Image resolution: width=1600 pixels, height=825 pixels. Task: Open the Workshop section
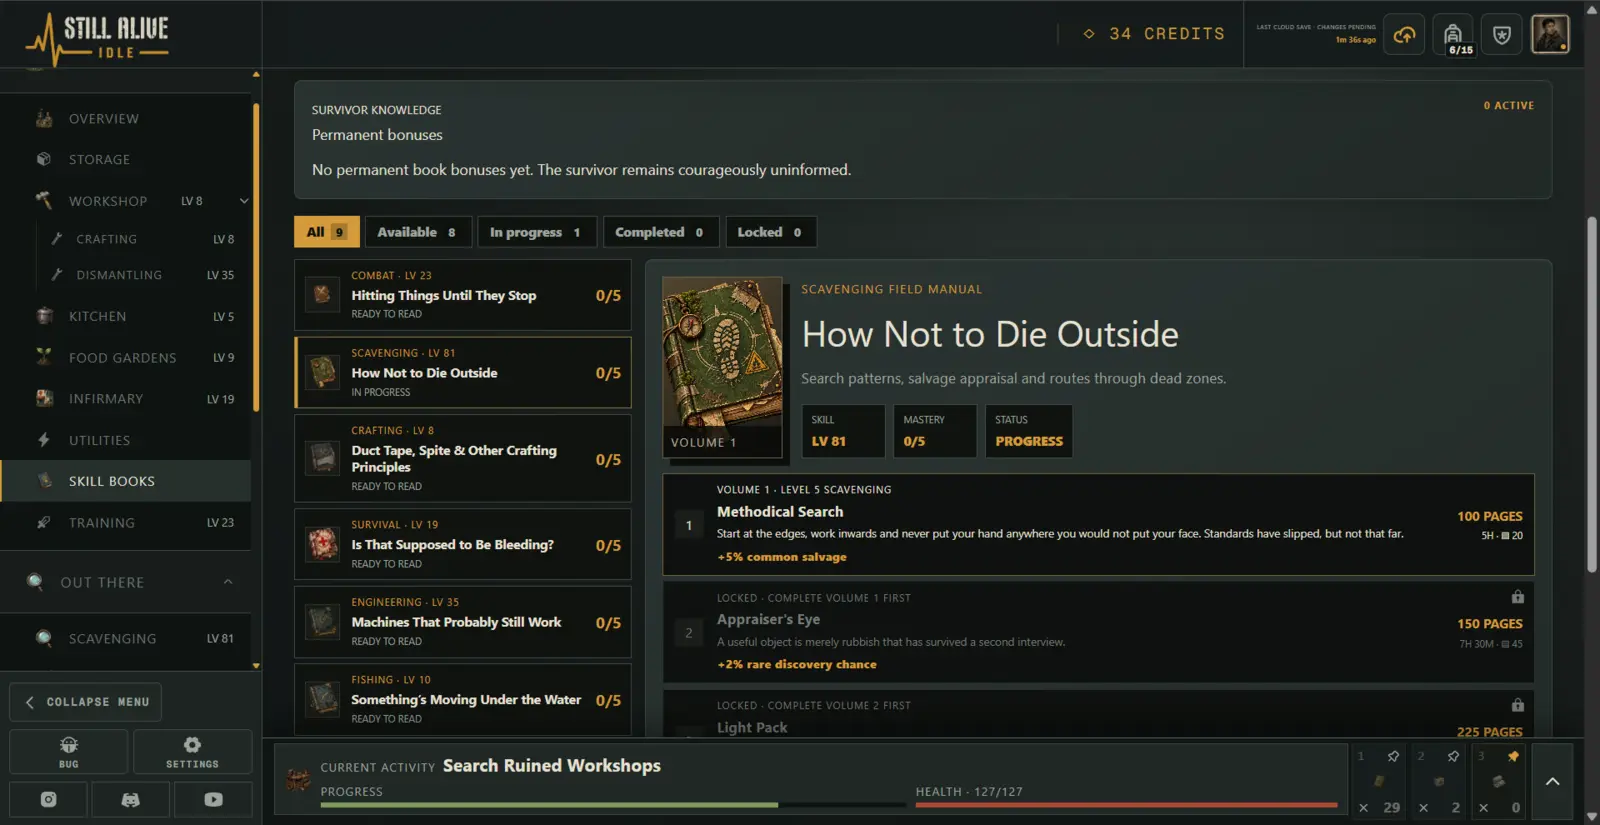[x=126, y=201]
